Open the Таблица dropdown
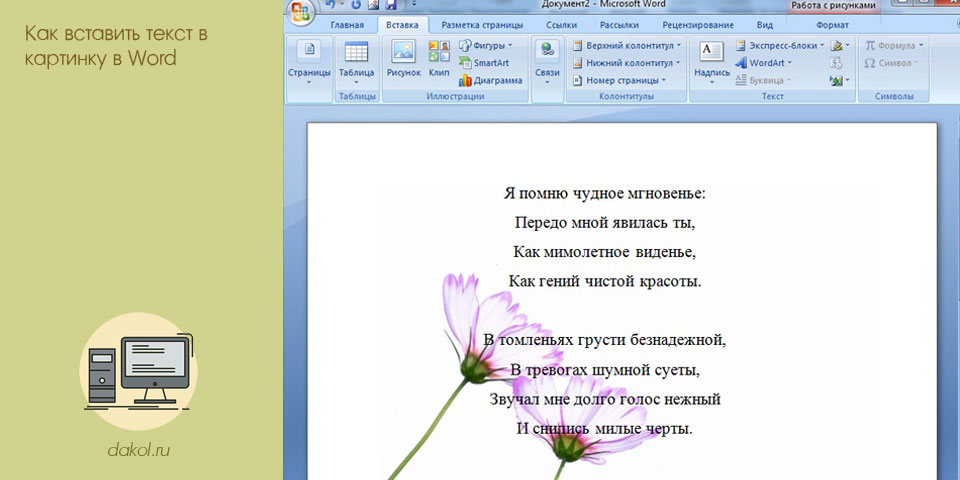 point(356,62)
